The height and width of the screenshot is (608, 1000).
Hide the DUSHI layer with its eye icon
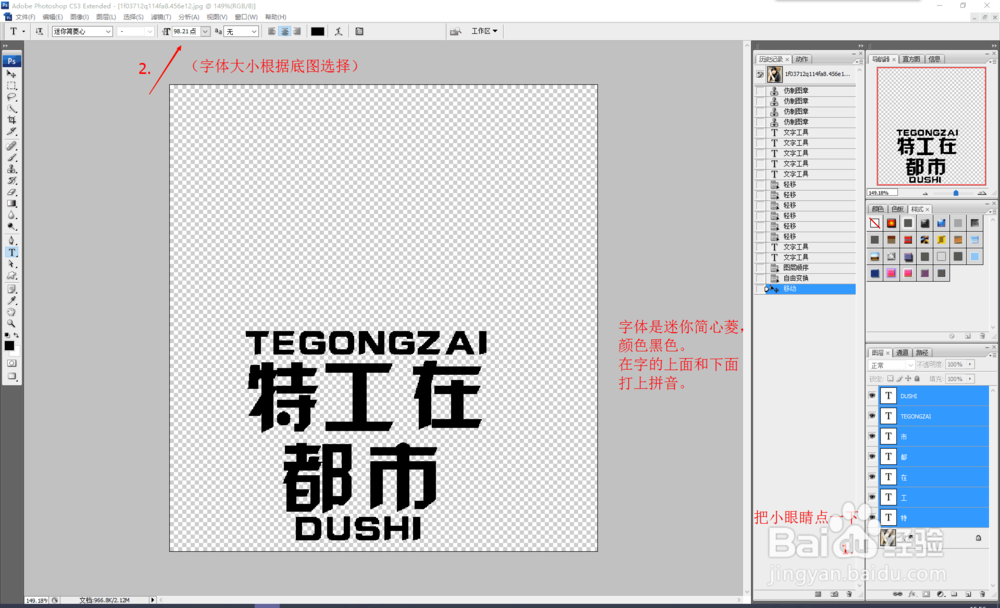pyautogui.click(x=872, y=396)
